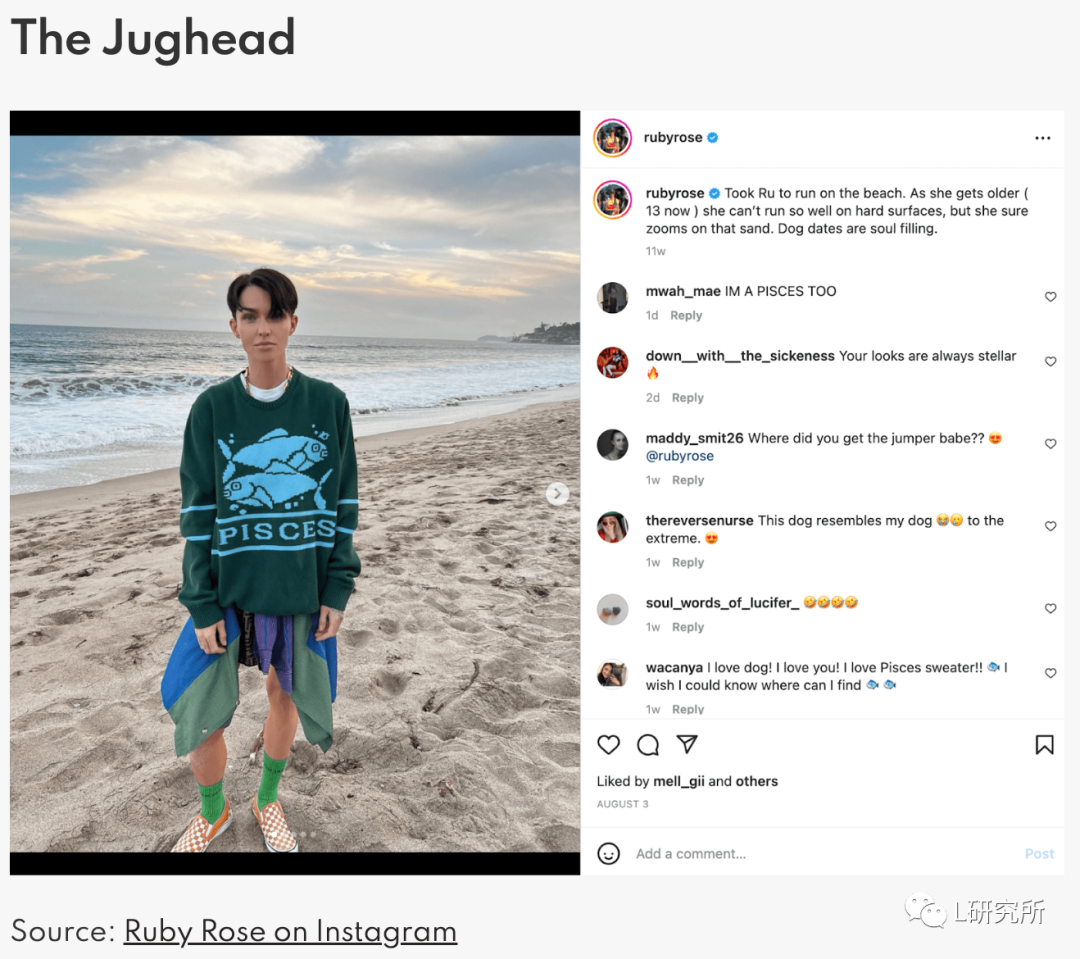Open the @rubyrose mention link
The width and height of the screenshot is (1080, 959).
coord(679,456)
